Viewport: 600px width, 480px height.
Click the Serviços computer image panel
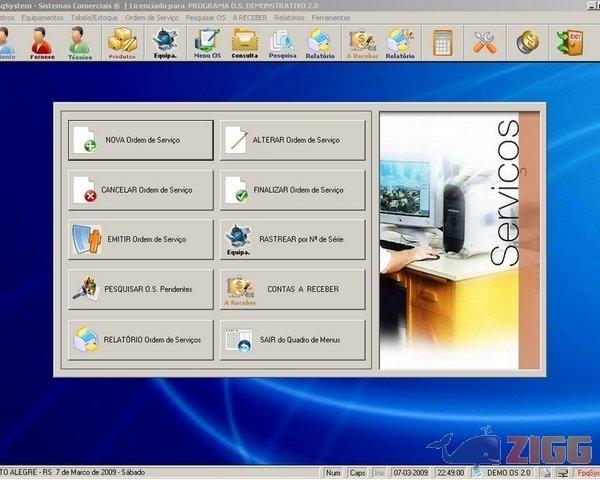pyautogui.click(x=460, y=240)
